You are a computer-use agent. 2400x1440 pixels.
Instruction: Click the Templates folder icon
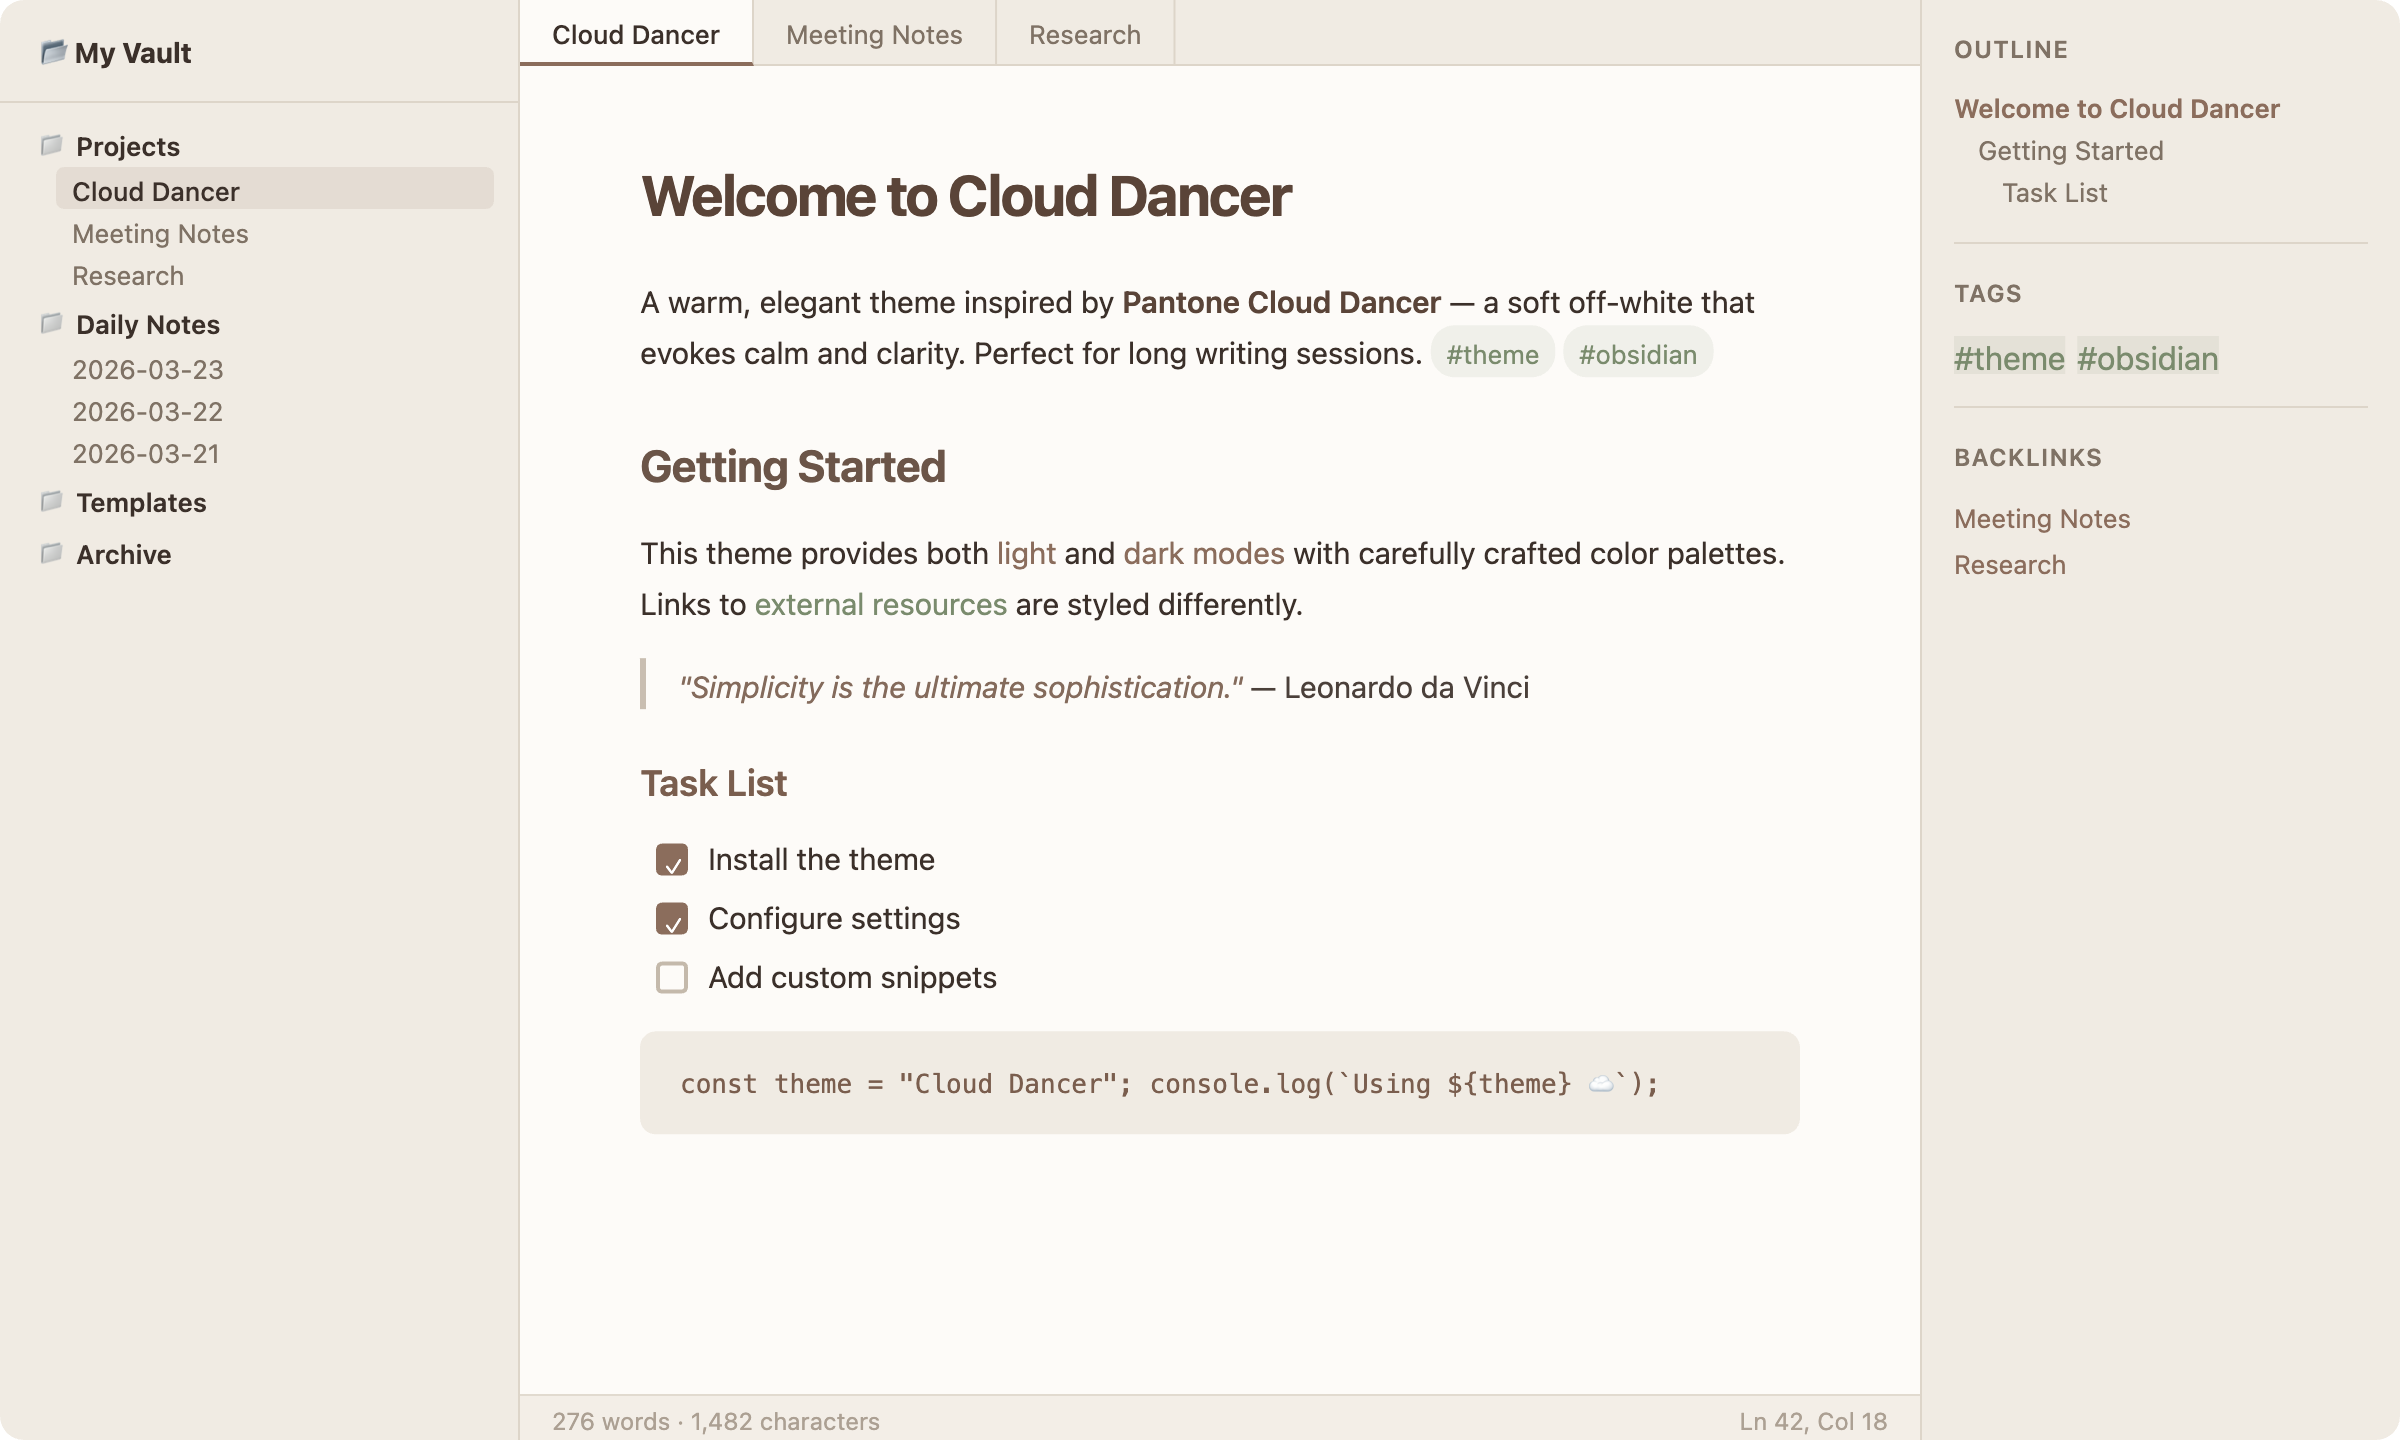52,502
